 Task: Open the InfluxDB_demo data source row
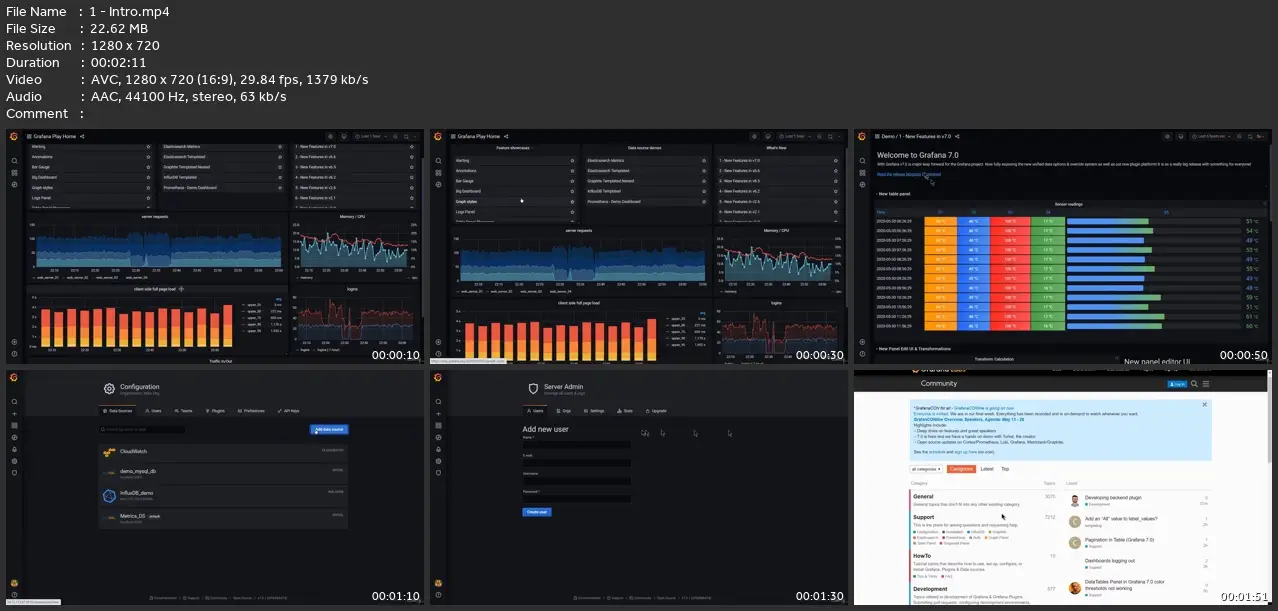click(x=223, y=495)
